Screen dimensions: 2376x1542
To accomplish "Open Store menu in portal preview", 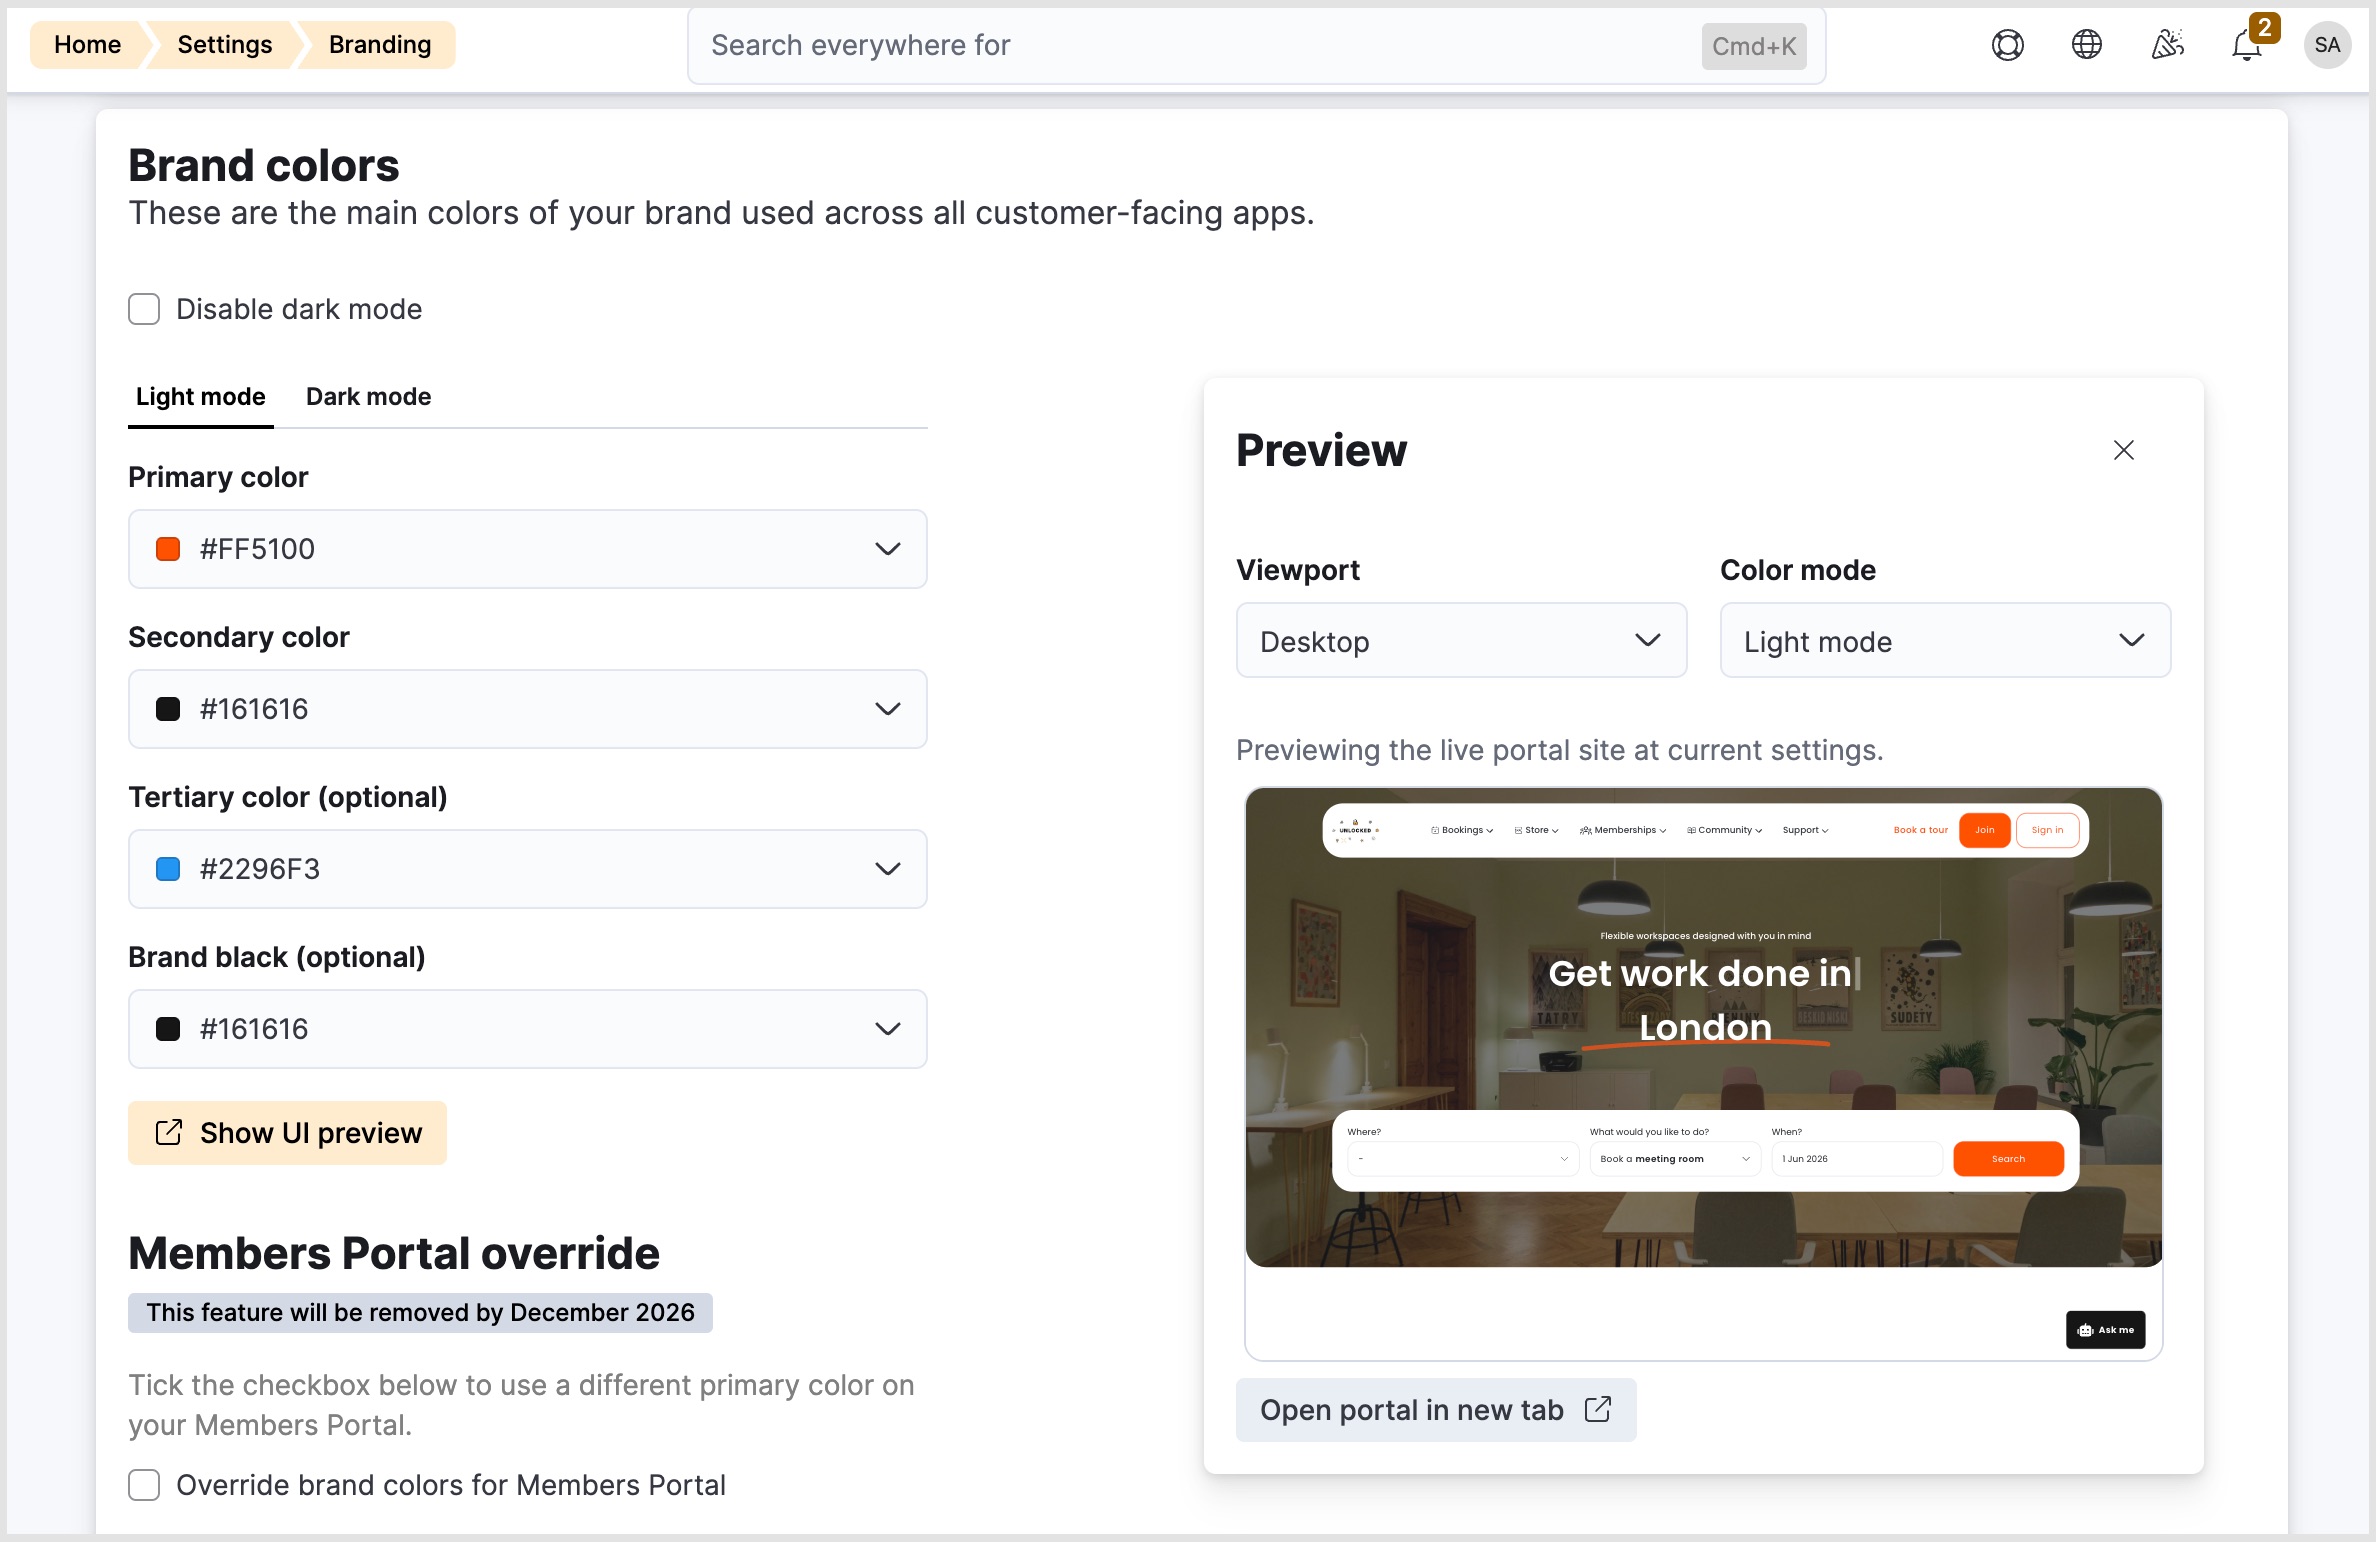I will (x=1537, y=830).
